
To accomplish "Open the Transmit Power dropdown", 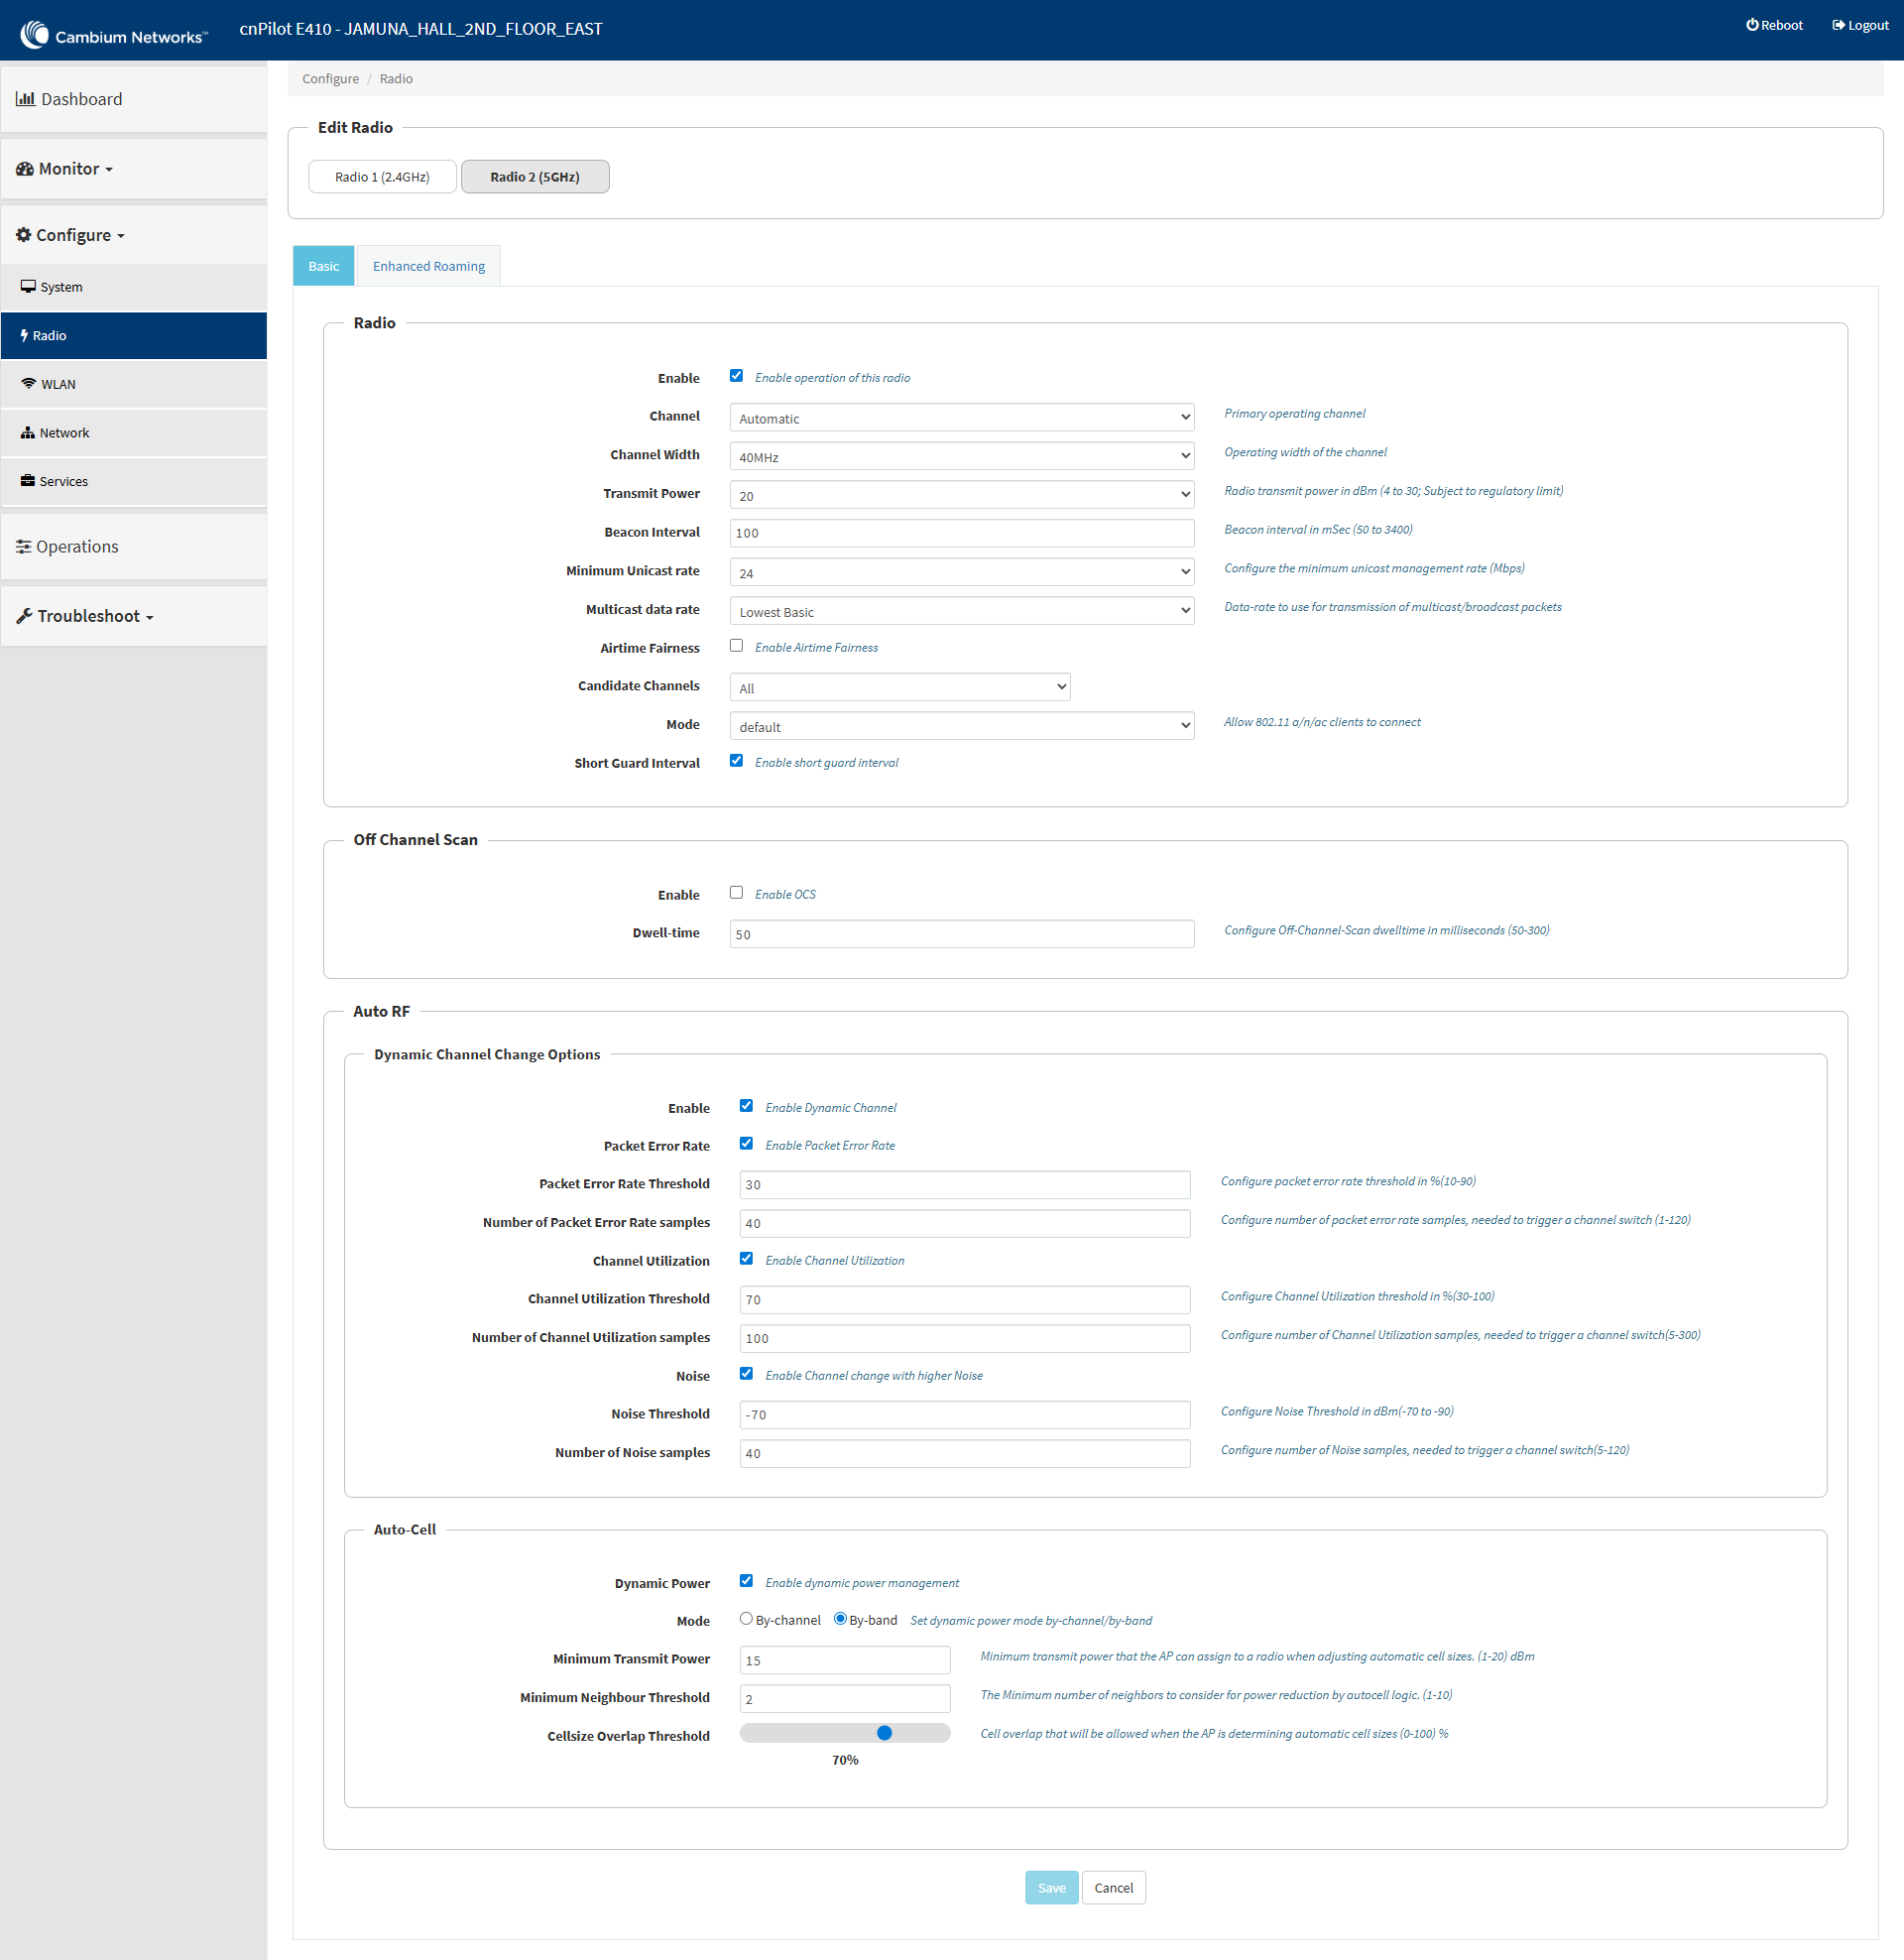I will coord(961,496).
